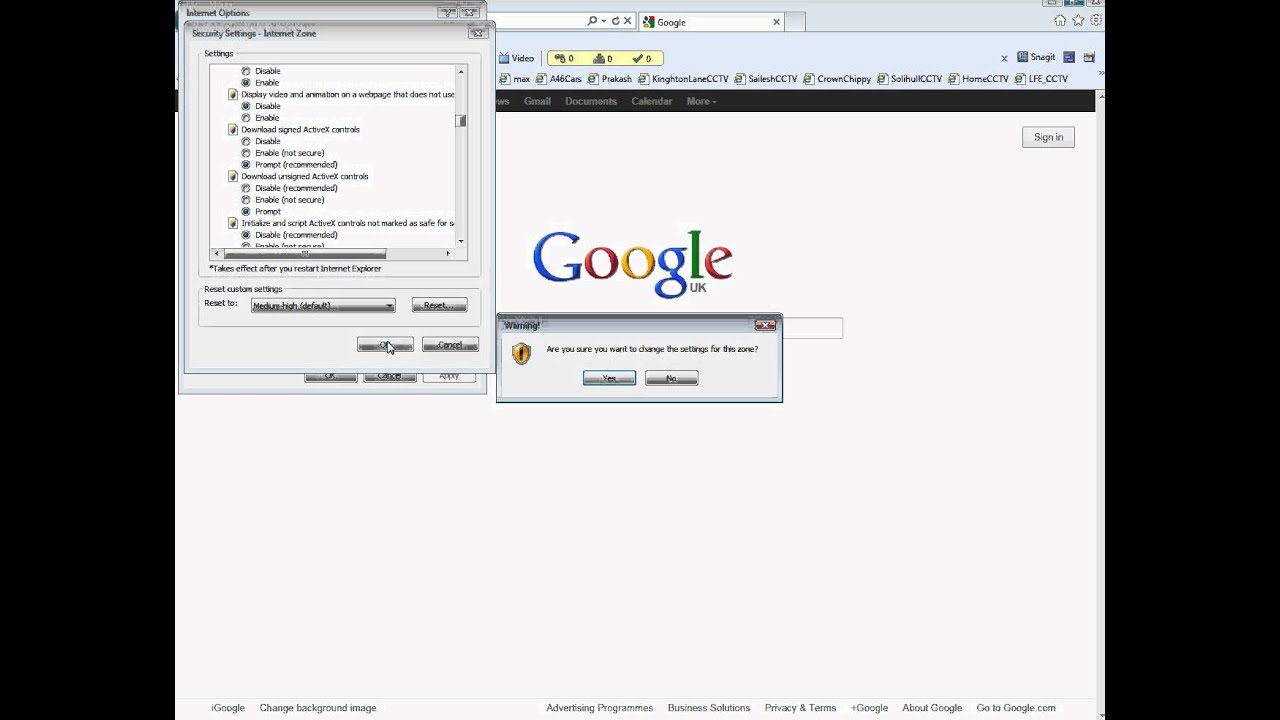Click the horizontal scrollbar thumb in settings list
Screen dimensions: 1280x720
305,254
